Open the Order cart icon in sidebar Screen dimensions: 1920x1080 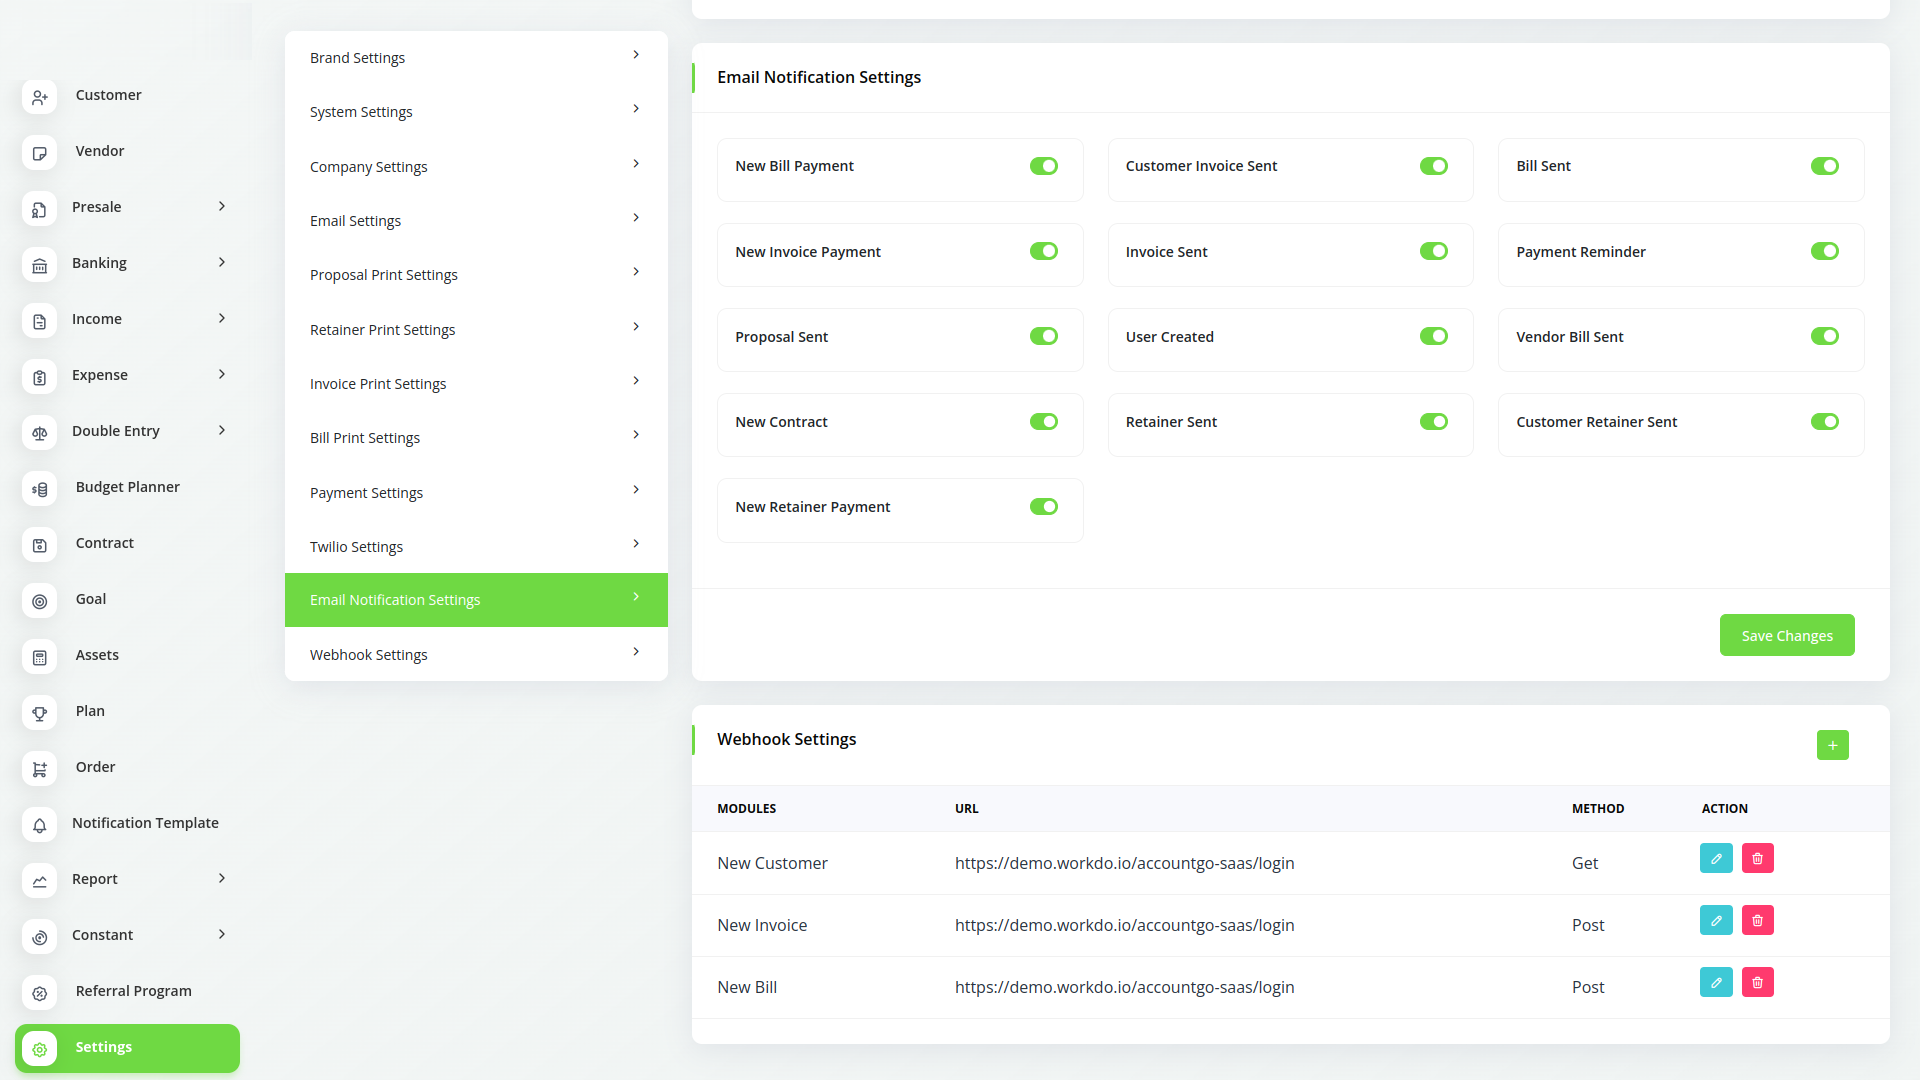40,769
